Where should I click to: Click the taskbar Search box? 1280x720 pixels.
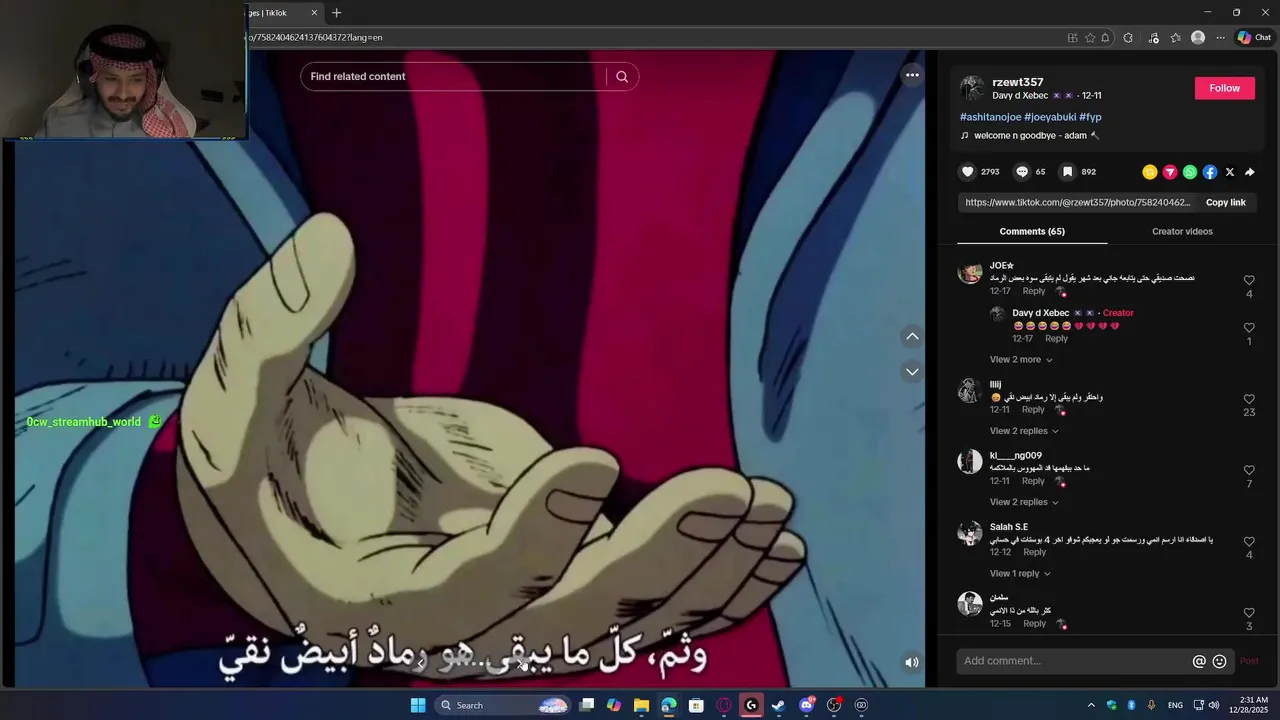[x=504, y=705]
